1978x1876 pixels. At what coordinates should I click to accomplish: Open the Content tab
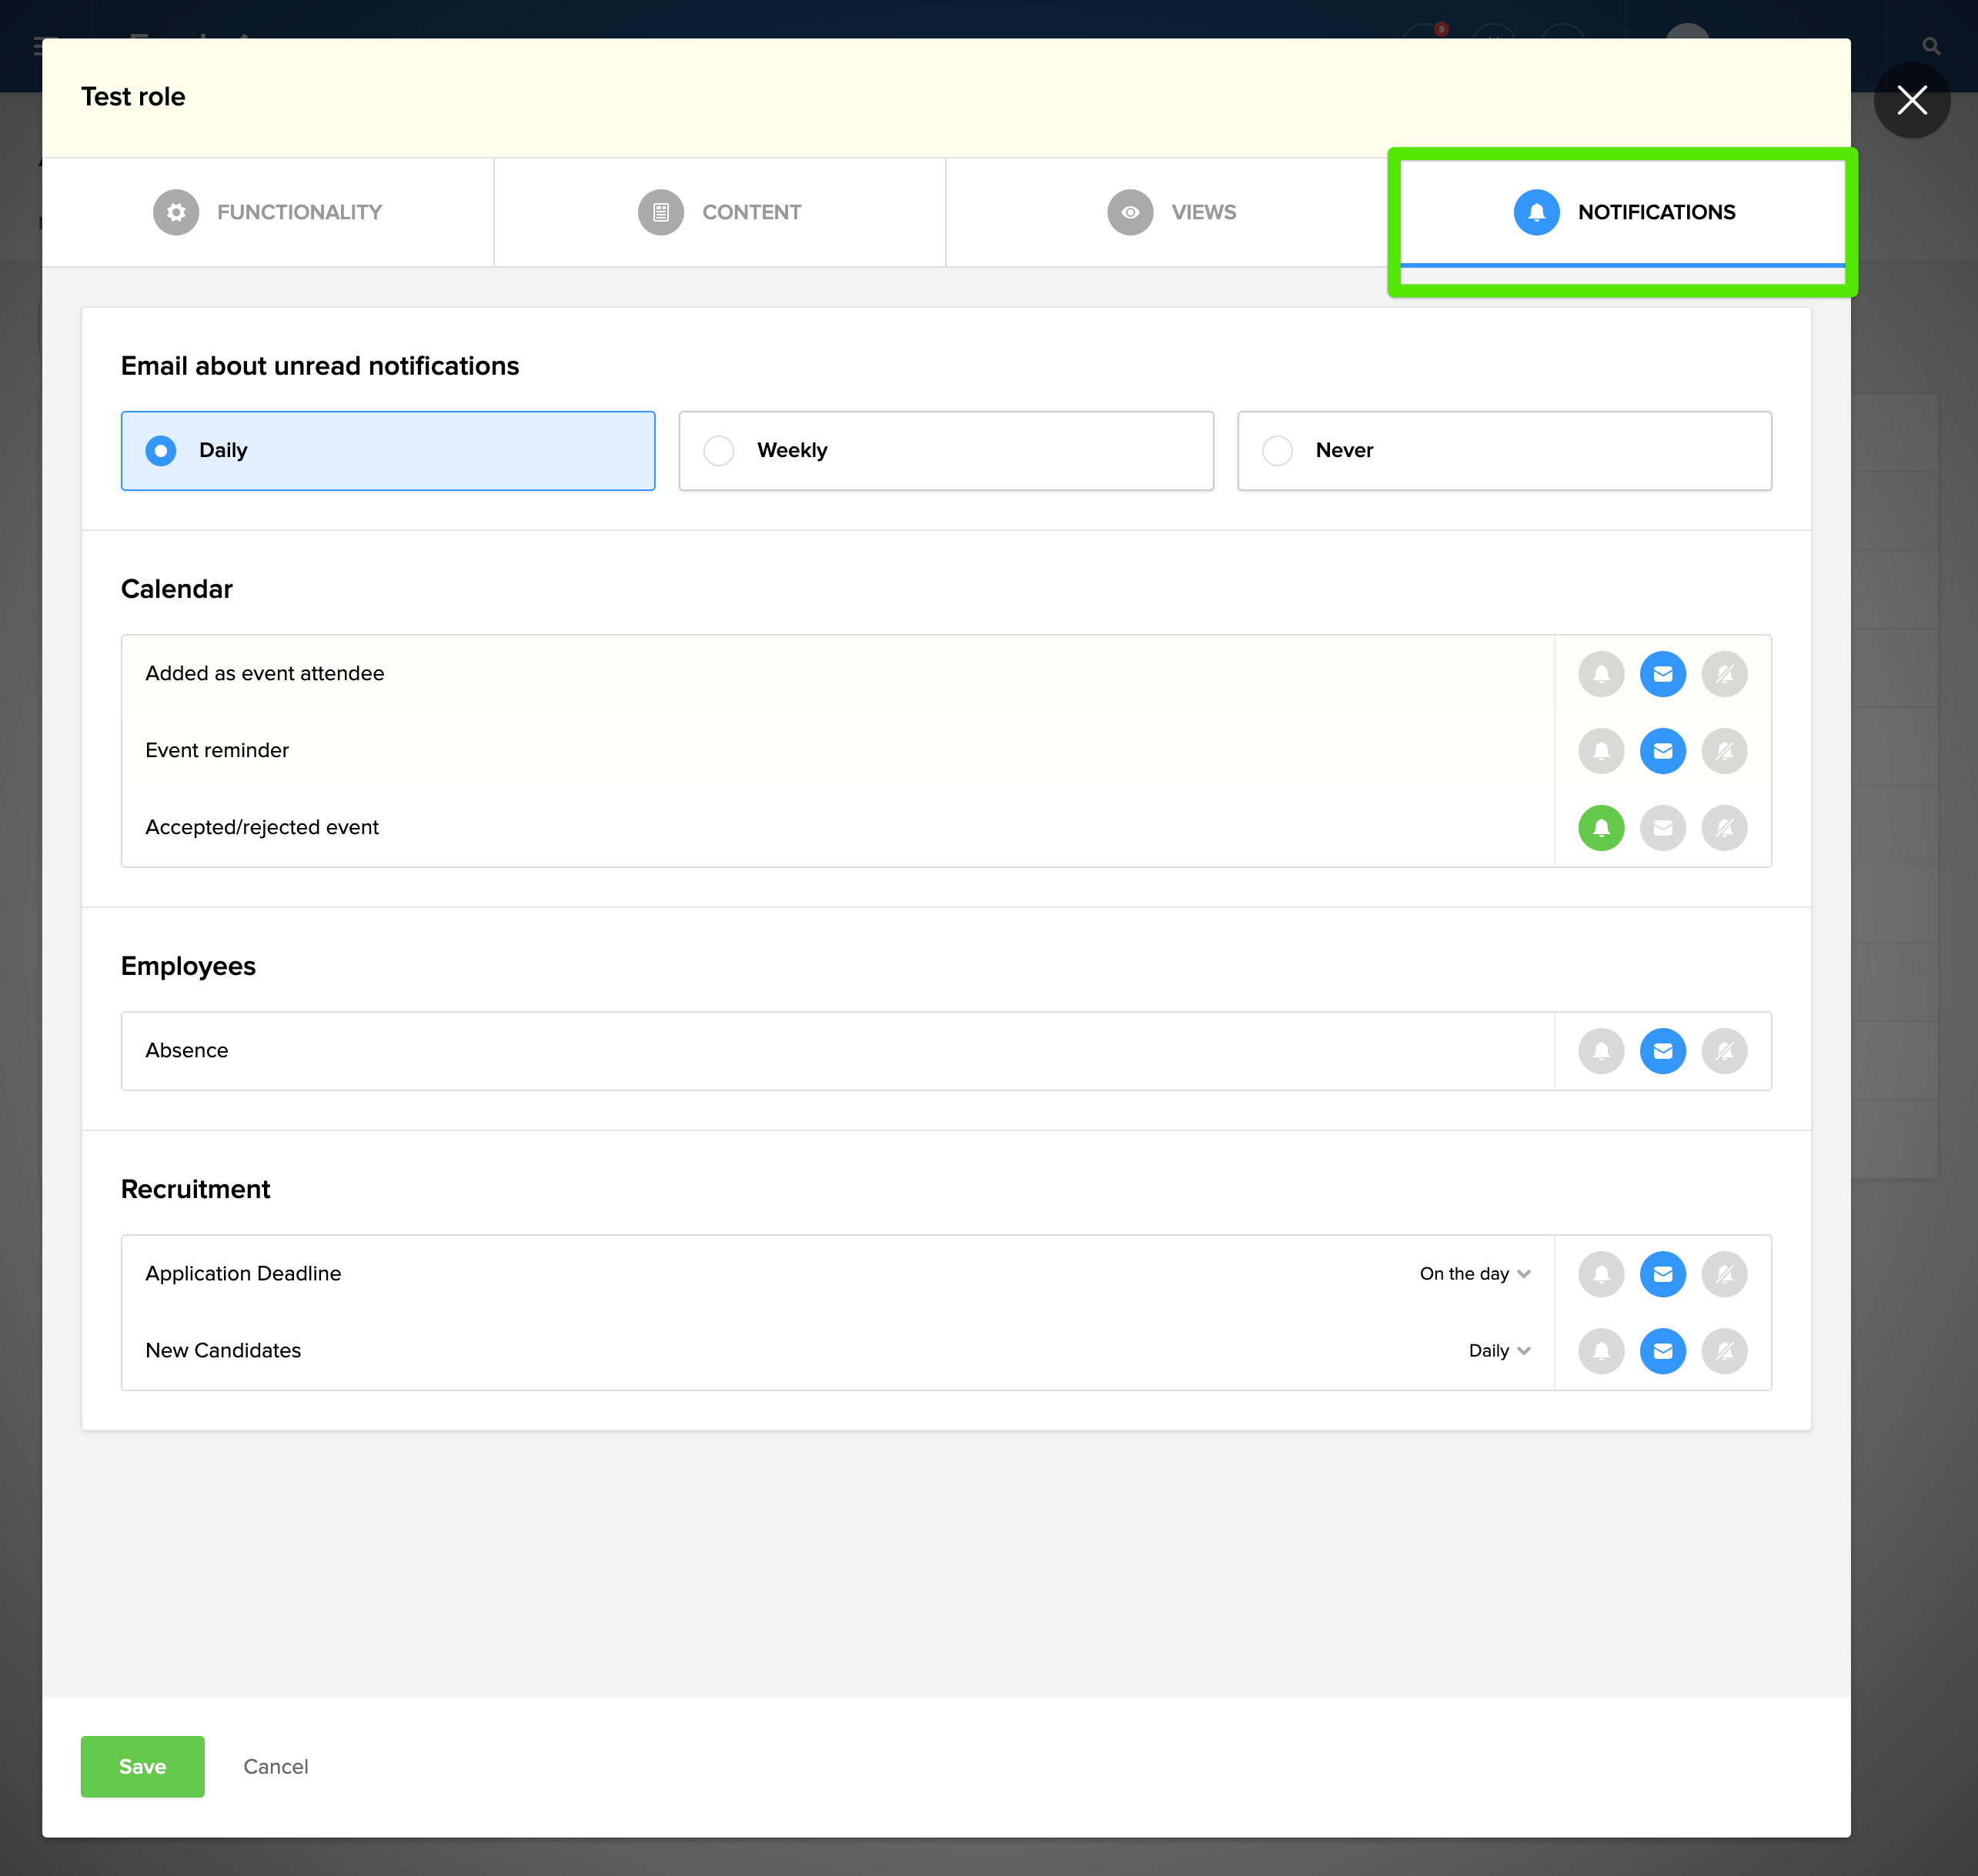tap(720, 212)
